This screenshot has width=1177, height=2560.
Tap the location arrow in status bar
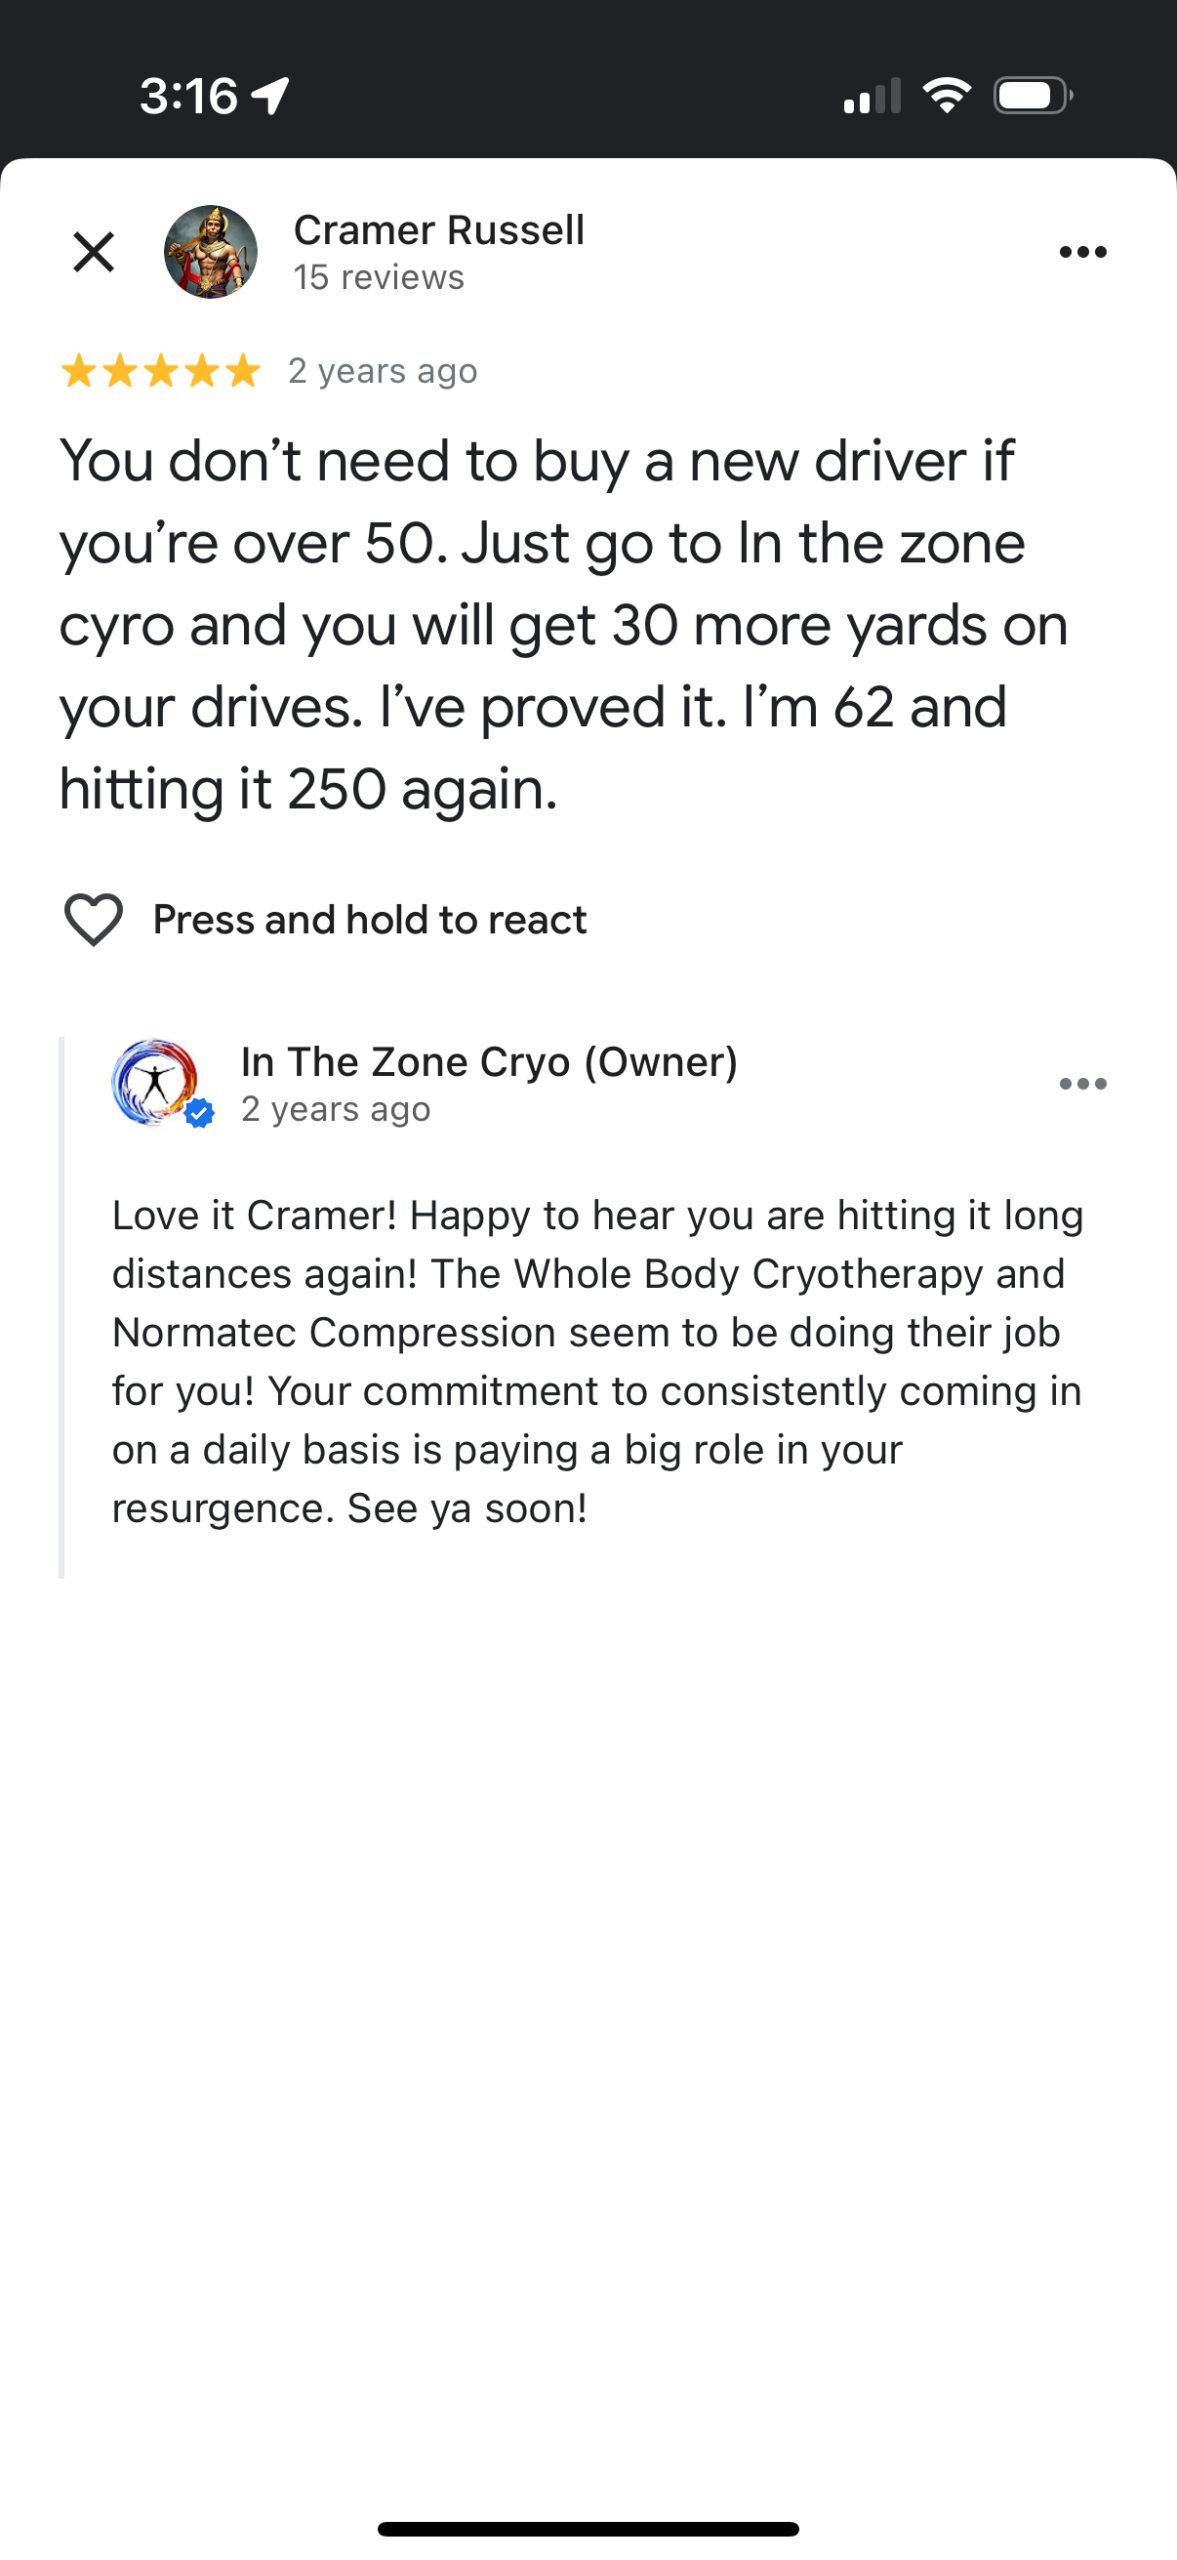pyautogui.click(x=270, y=96)
